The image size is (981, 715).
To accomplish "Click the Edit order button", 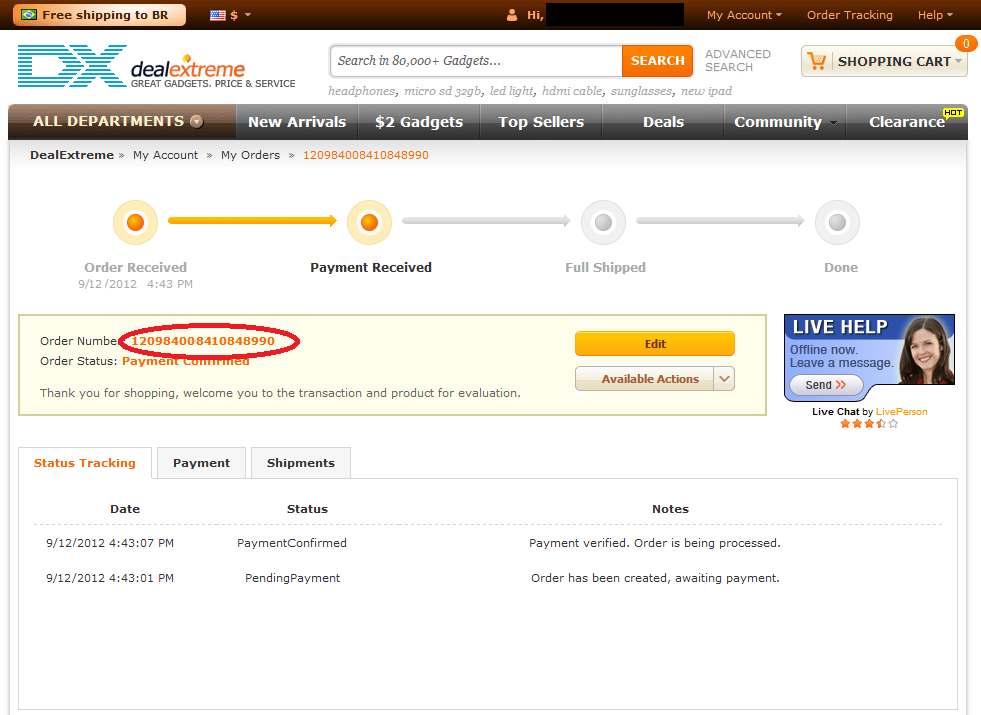I will [655, 344].
